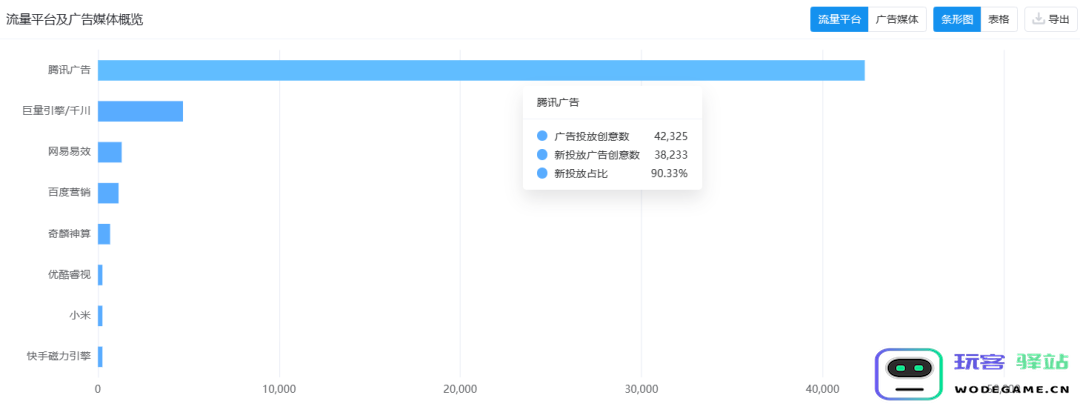The width and height of the screenshot is (1080, 404).
Task: Click the download icon in 导出 button
Action: click(1039, 19)
